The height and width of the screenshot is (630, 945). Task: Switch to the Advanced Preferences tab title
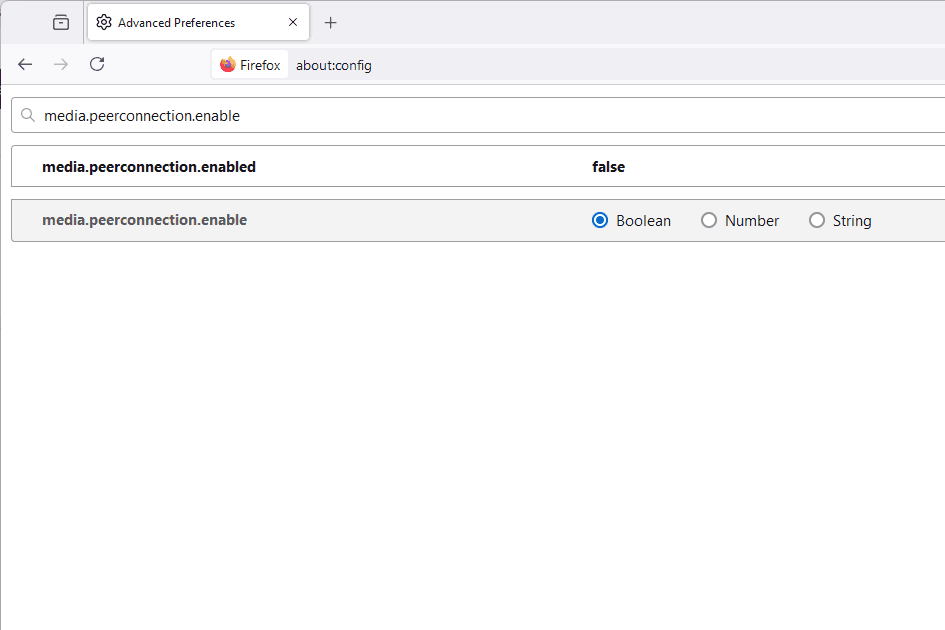176,22
